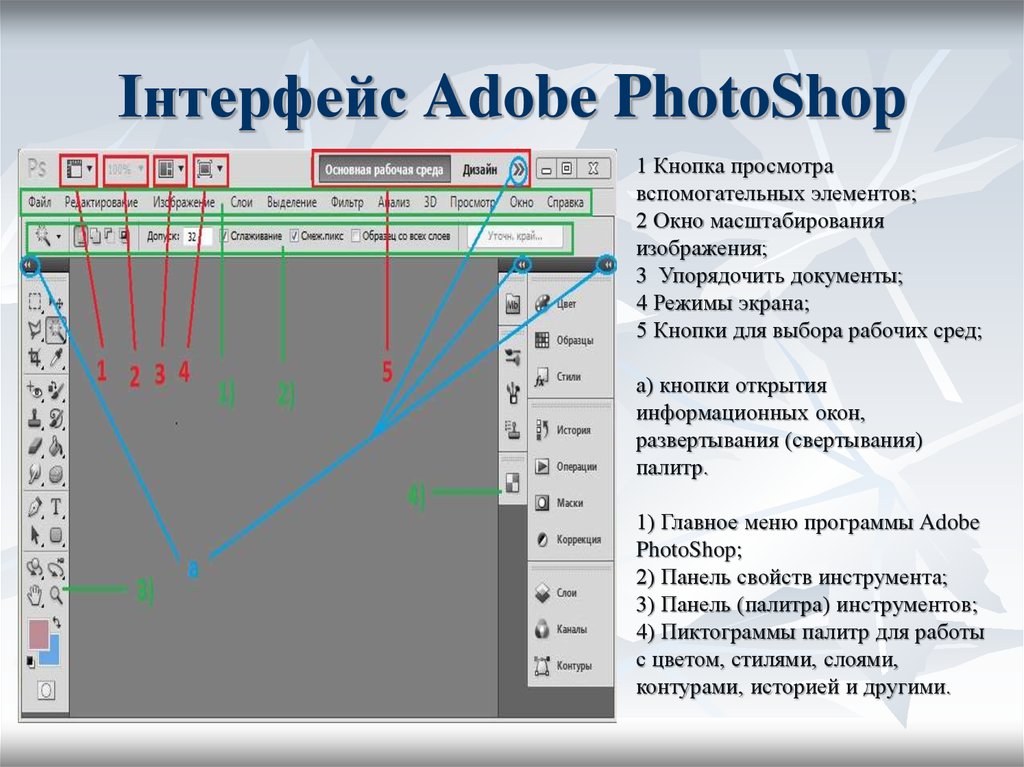
Task: Expand the narrow icon dock arrows
Action: [522, 265]
